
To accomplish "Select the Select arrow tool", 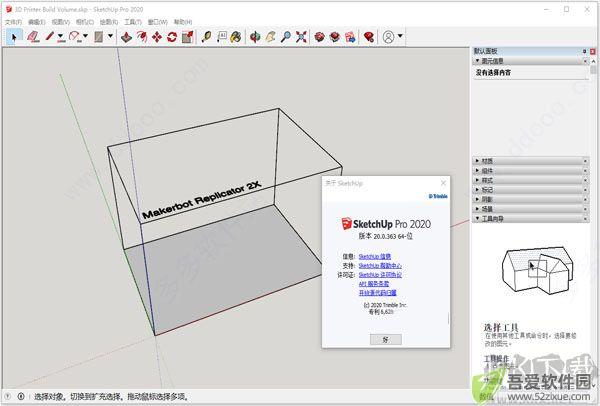I will pyautogui.click(x=14, y=37).
